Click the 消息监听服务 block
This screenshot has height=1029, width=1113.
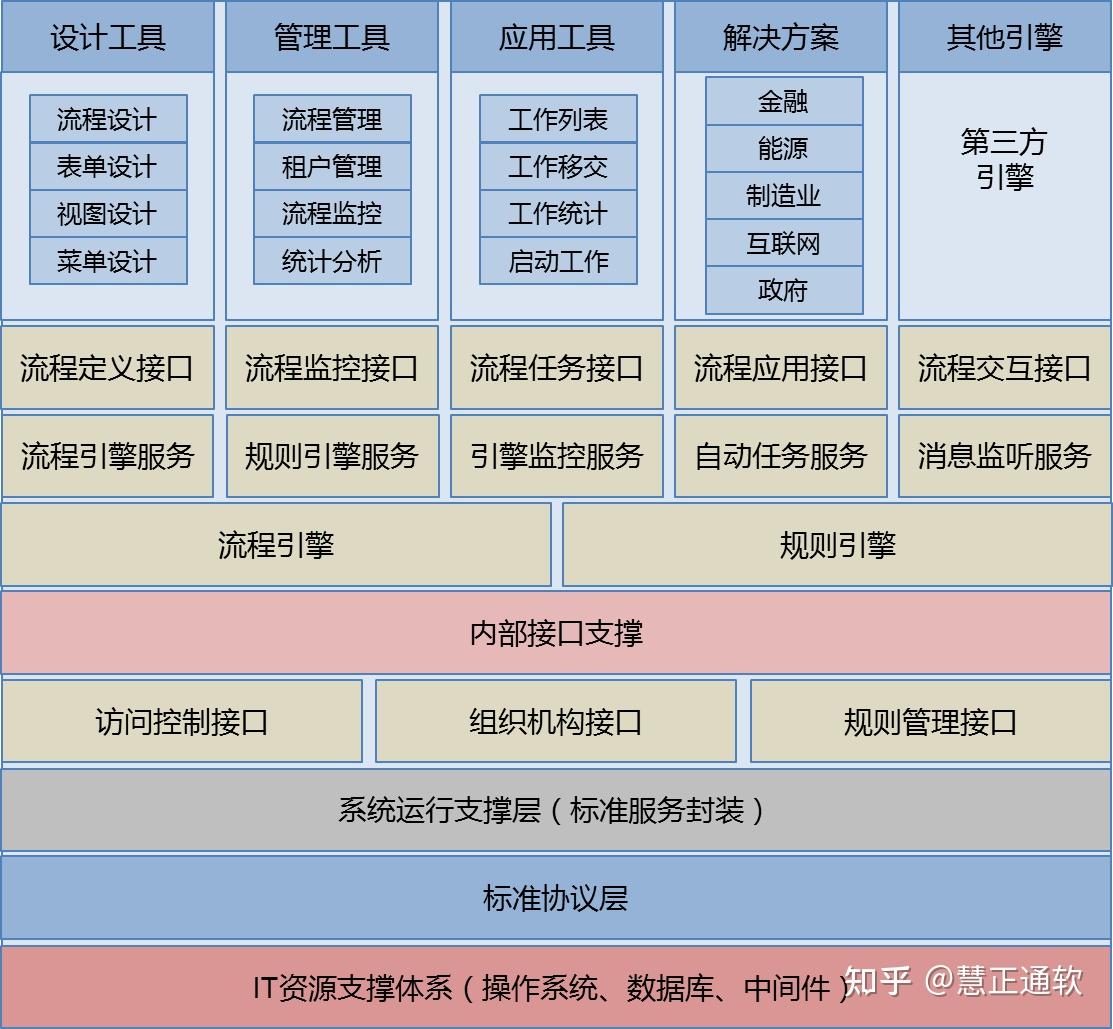pyautogui.click(x=1004, y=456)
